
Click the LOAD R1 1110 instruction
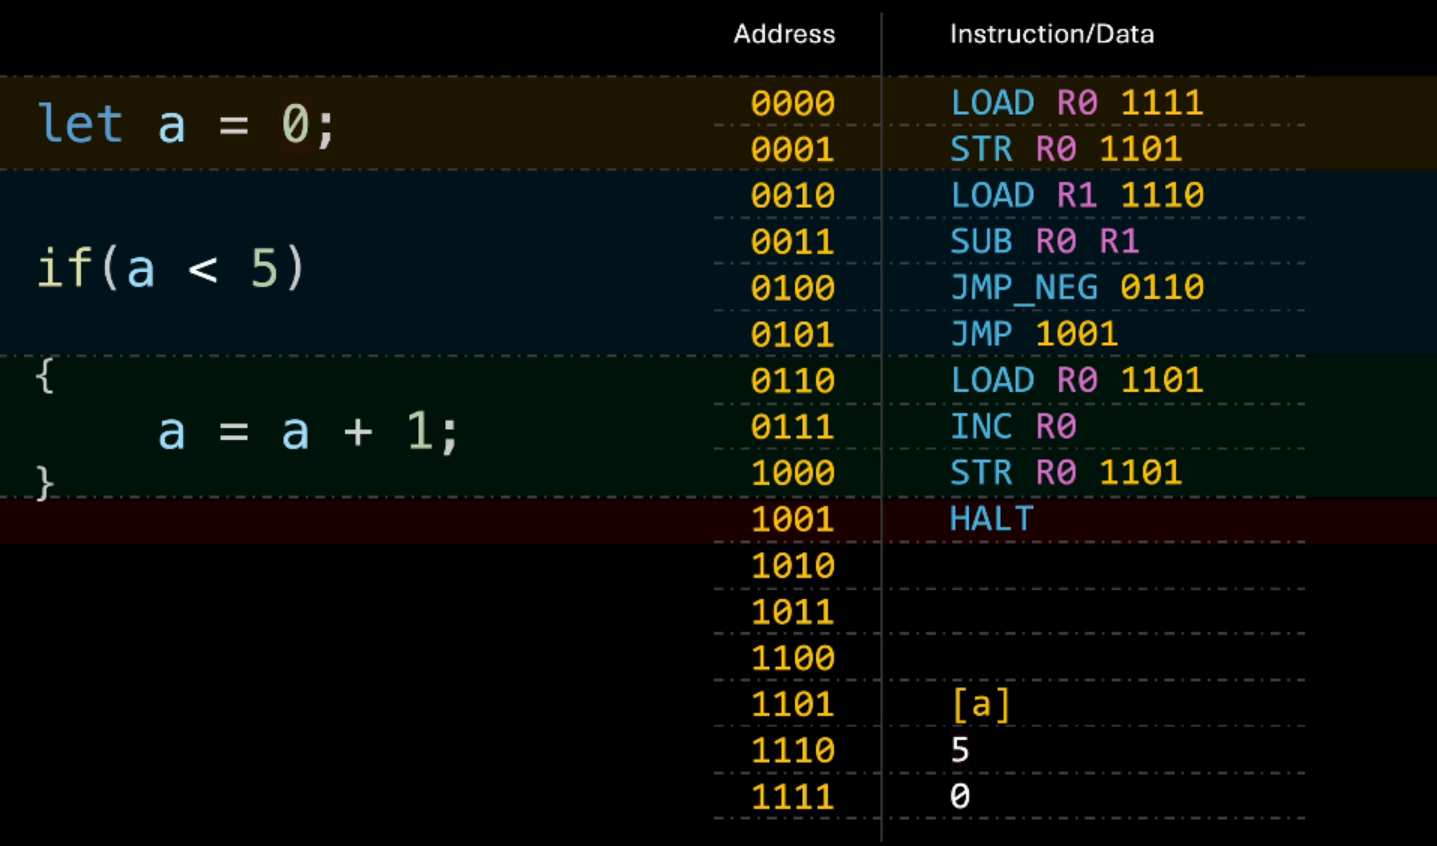click(x=1076, y=195)
